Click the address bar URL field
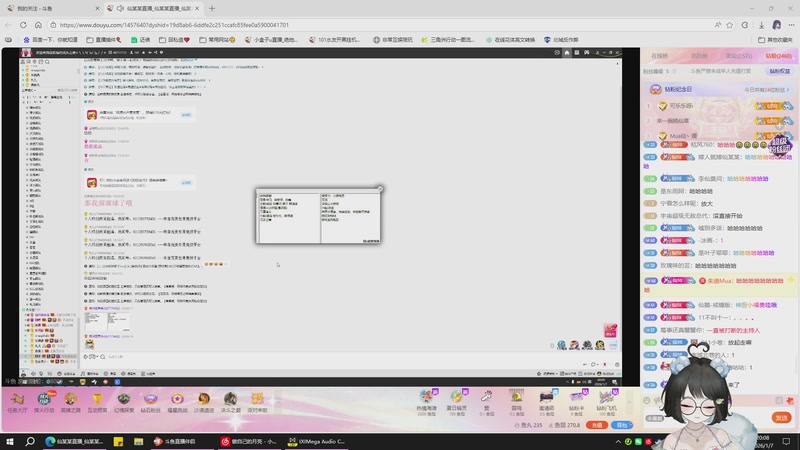Image resolution: width=800 pixels, height=450 pixels. tap(383, 24)
